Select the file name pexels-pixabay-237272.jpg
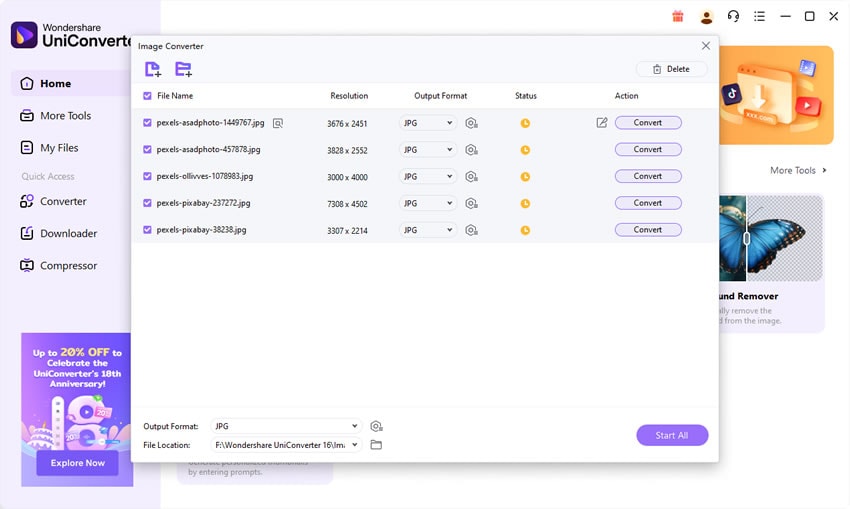 [x=203, y=203]
